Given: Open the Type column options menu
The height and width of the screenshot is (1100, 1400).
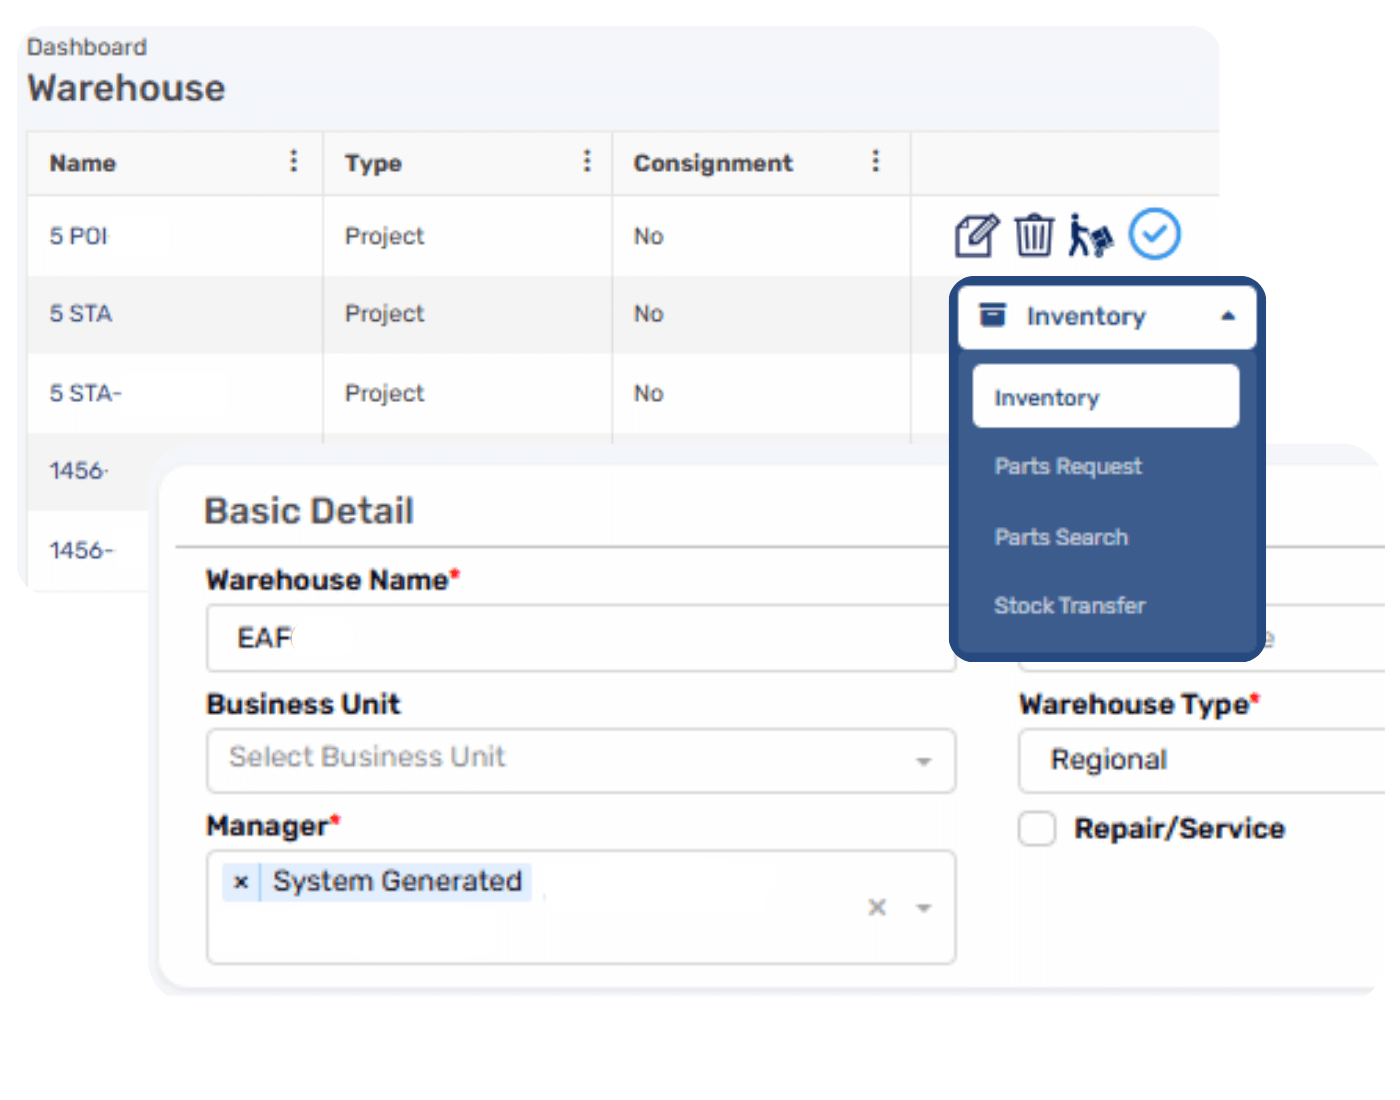Looking at the screenshot, I should click(x=587, y=161).
